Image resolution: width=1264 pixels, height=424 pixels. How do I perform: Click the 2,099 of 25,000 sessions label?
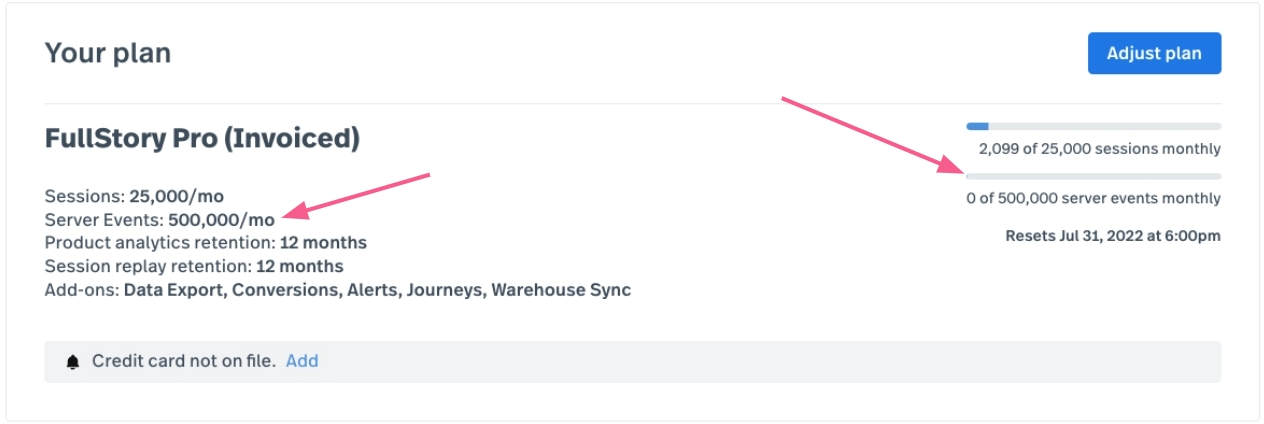1100,149
